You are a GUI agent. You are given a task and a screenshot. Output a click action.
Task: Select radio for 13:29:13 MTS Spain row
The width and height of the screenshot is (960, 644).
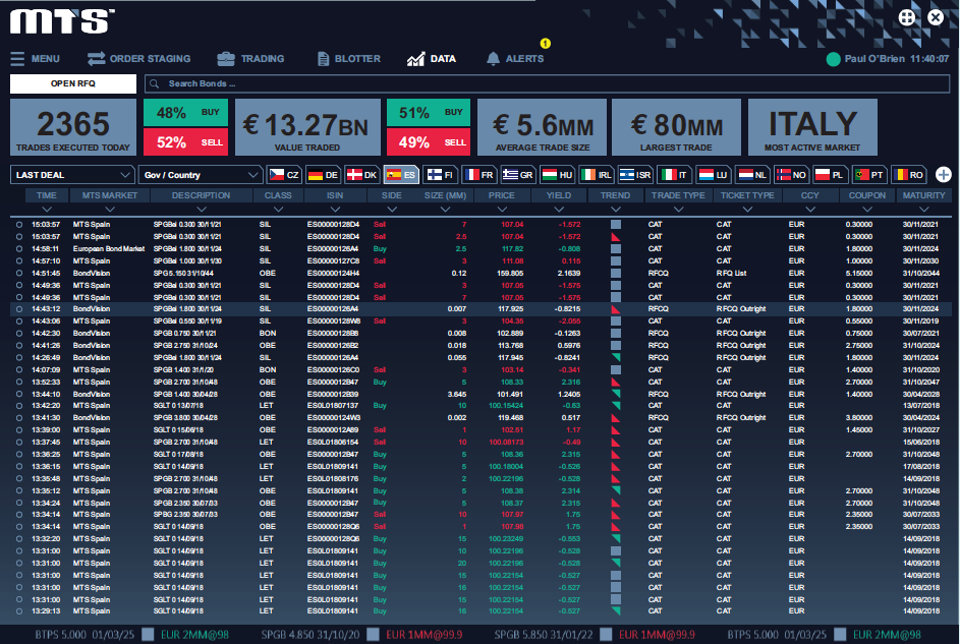pos(19,612)
